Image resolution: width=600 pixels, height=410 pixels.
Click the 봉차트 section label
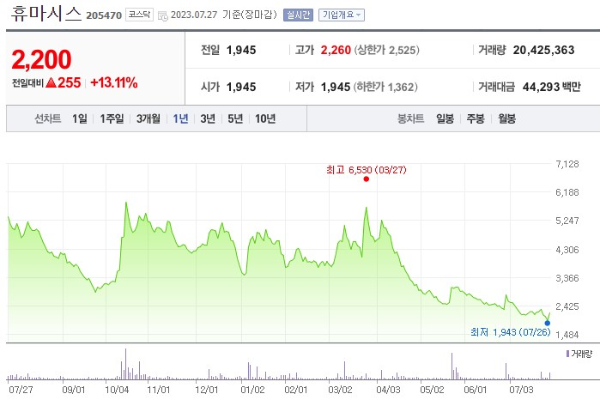click(411, 119)
